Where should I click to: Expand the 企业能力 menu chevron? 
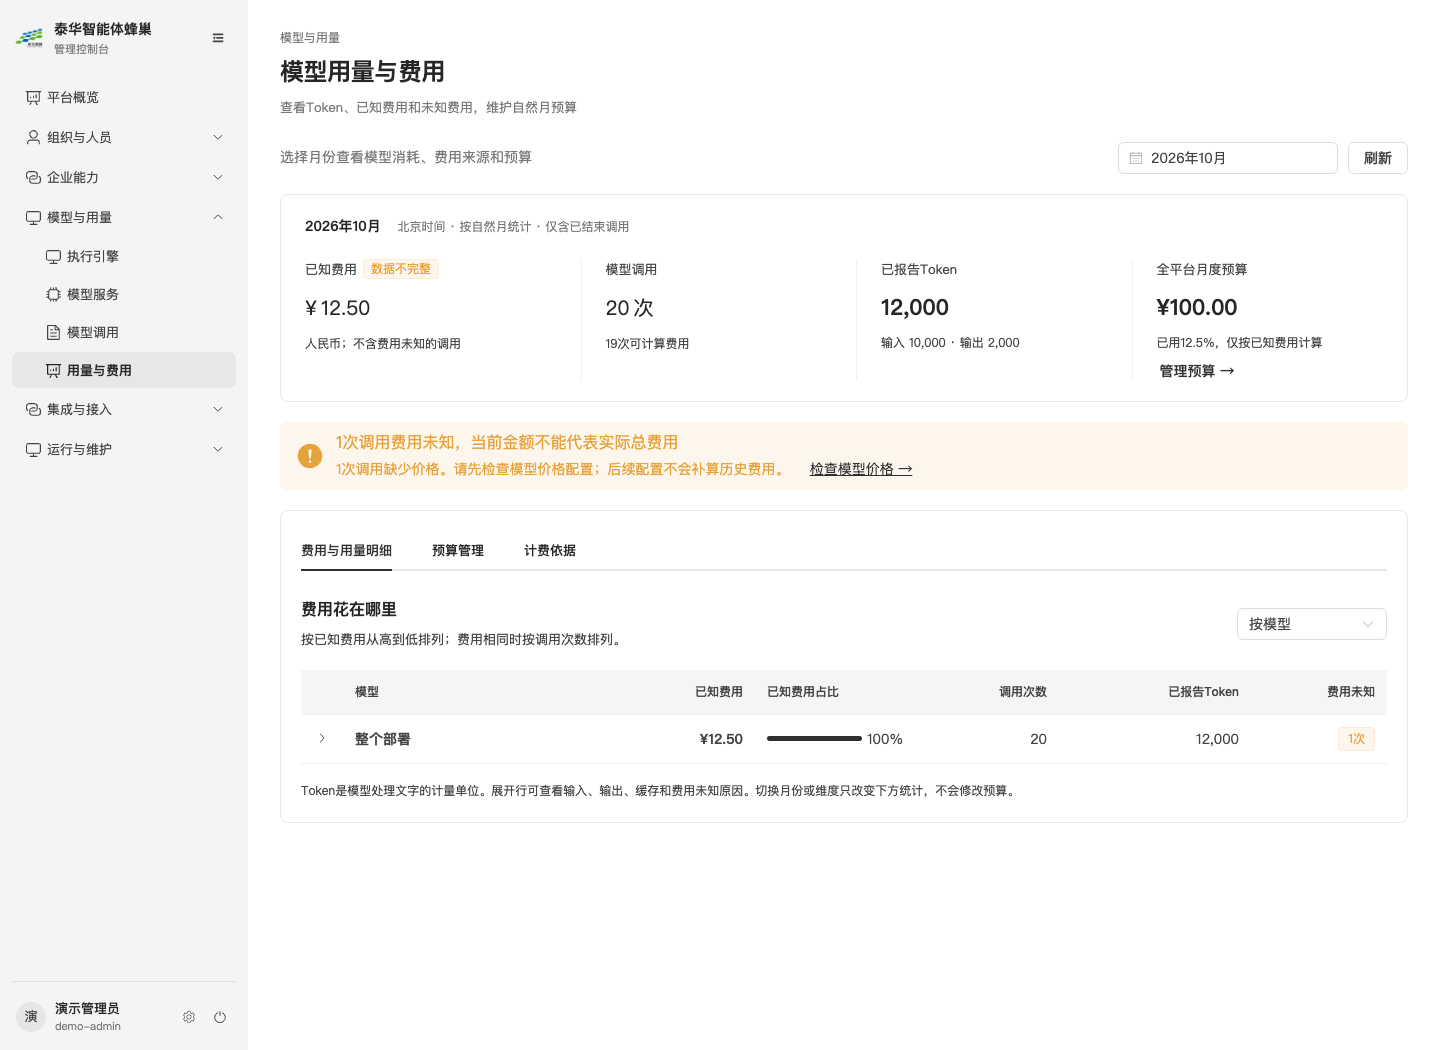pyautogui.click(x=218, y=177)
